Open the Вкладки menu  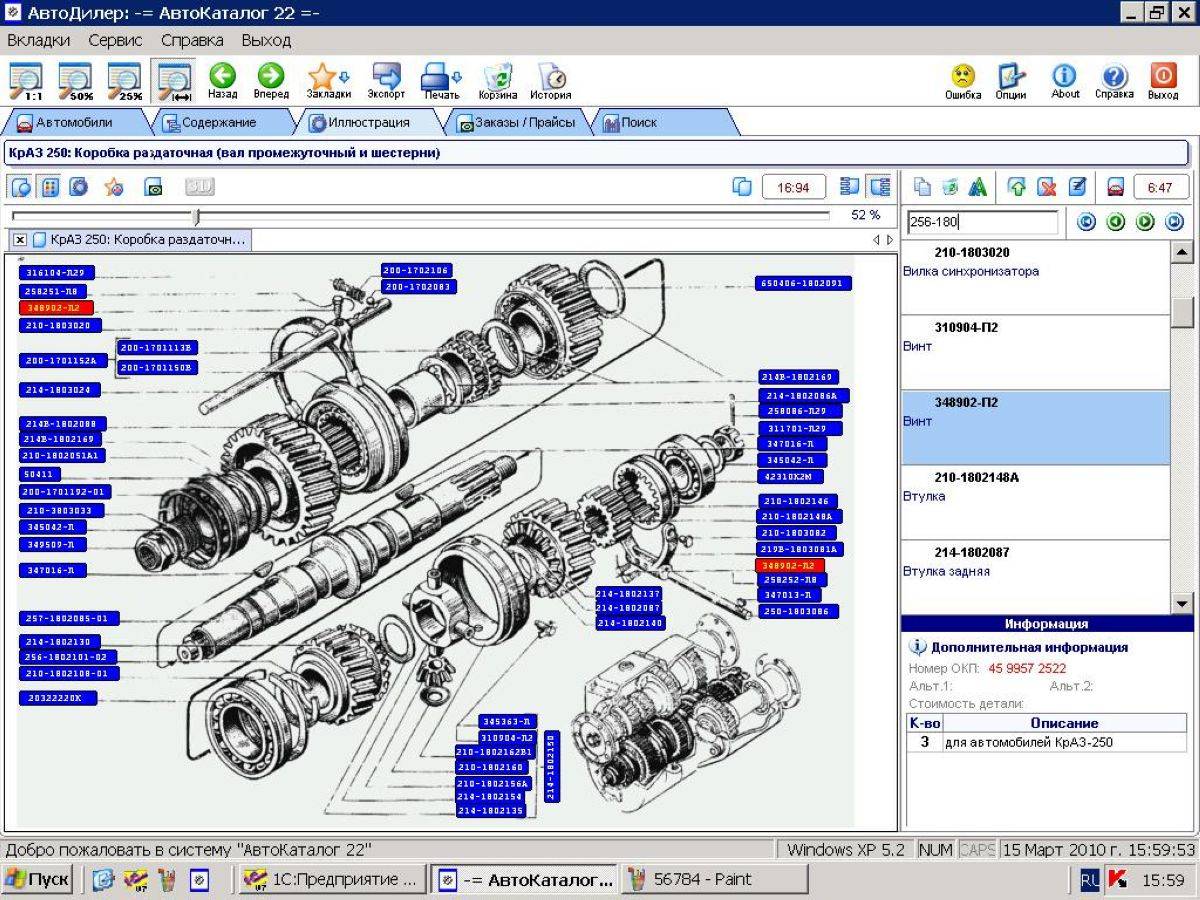click(39, 41)
